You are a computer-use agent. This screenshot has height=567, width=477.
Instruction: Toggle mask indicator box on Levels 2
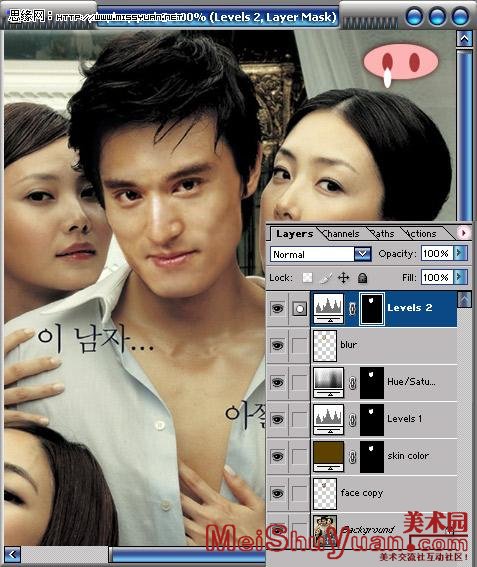coord(299,308)
